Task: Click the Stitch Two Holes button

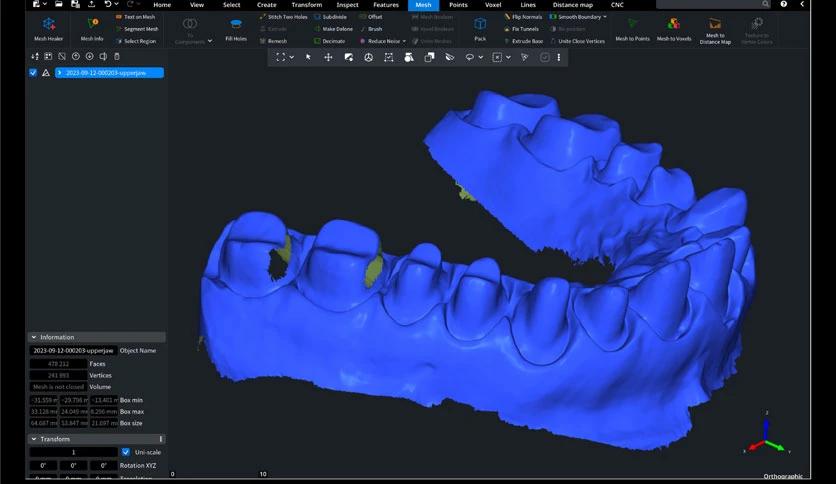Action: coord(284,17)
